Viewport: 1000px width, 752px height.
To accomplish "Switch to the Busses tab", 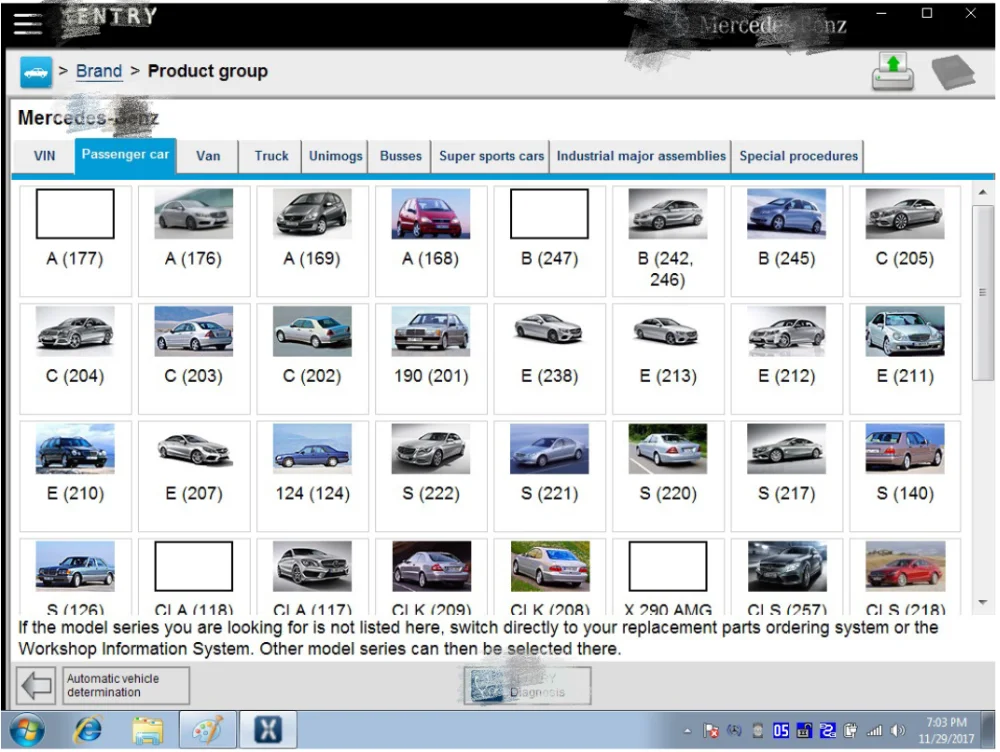I will 401,156.
